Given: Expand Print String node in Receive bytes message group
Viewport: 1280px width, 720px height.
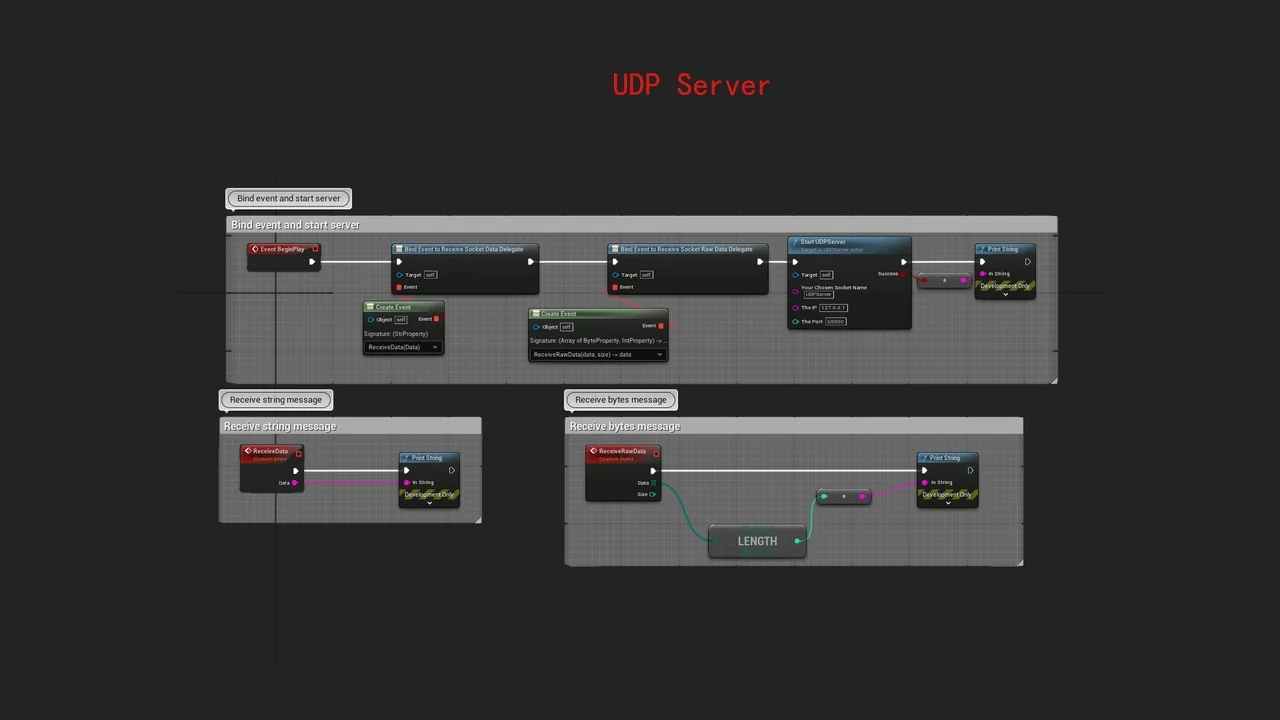Looking at the screenshot, I should (x=947, y=503).
